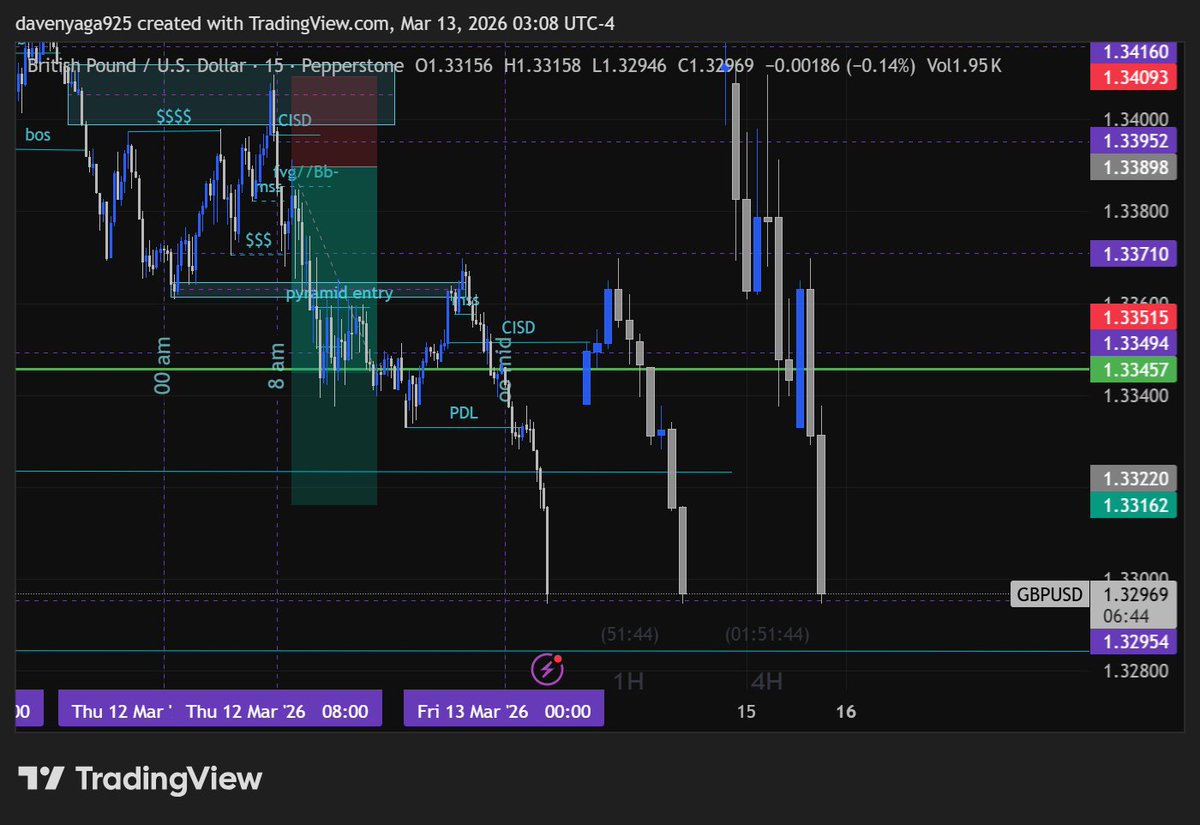
Task: Click the 1.34000 price scale value
Action: tap(1136, 118)
